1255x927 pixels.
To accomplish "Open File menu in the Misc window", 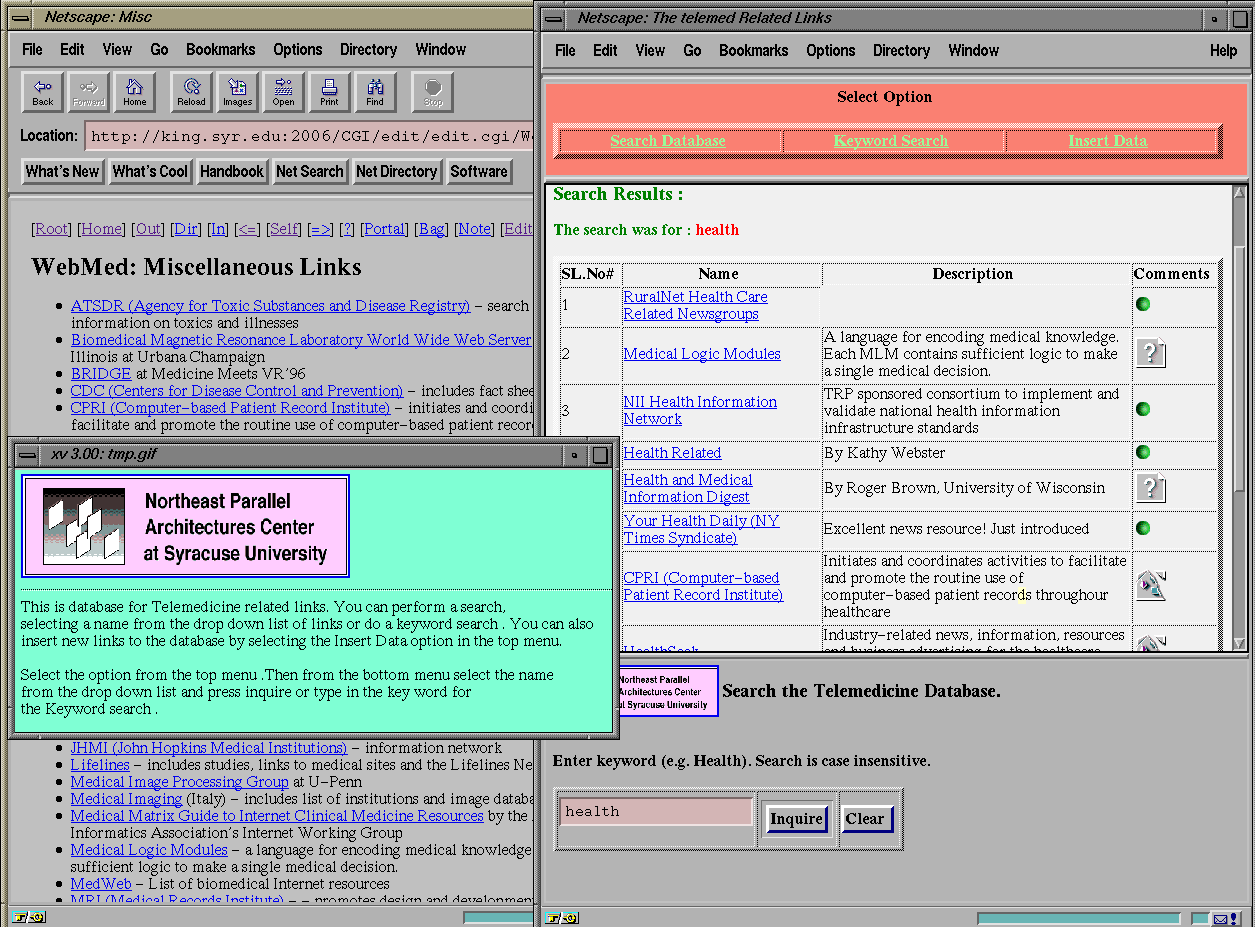I will pos(32,49).
